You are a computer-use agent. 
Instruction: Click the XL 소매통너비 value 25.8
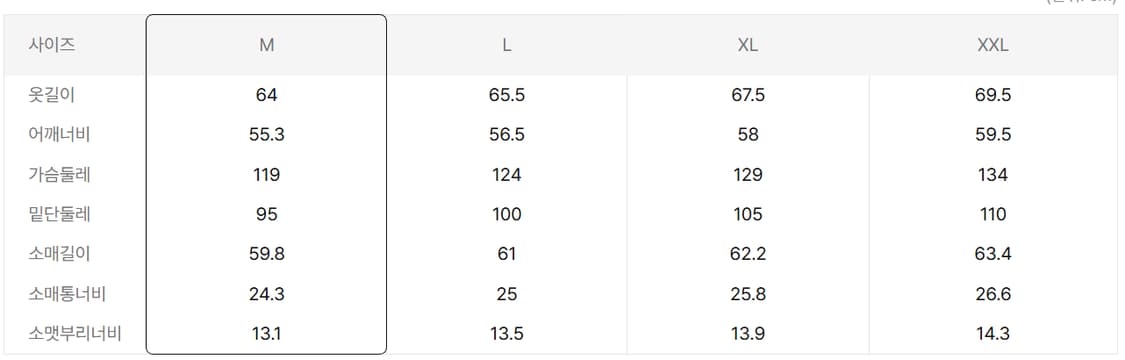click(x=748, y=293)
